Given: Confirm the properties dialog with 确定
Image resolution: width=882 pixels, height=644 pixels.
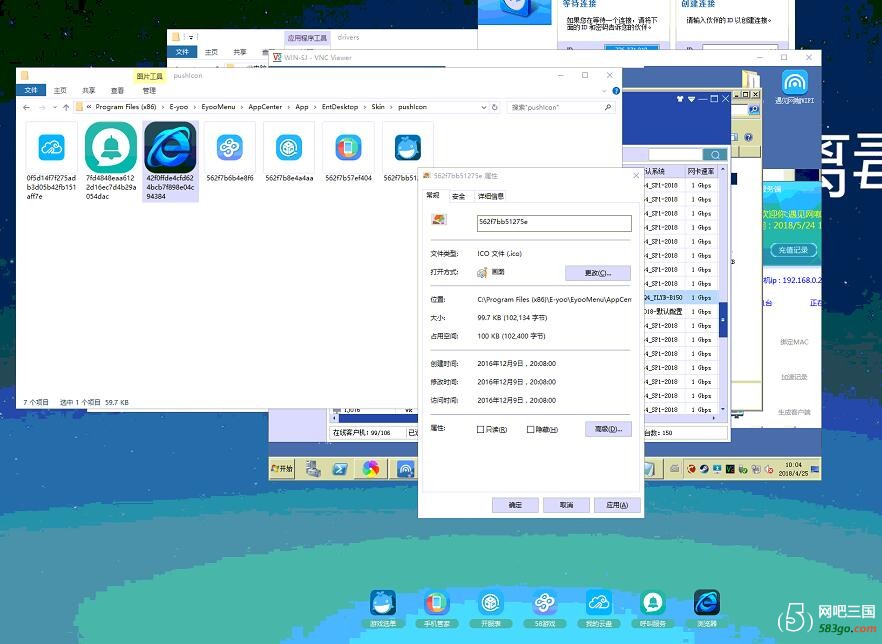Looking at the screenshot, I should [515, 505].
